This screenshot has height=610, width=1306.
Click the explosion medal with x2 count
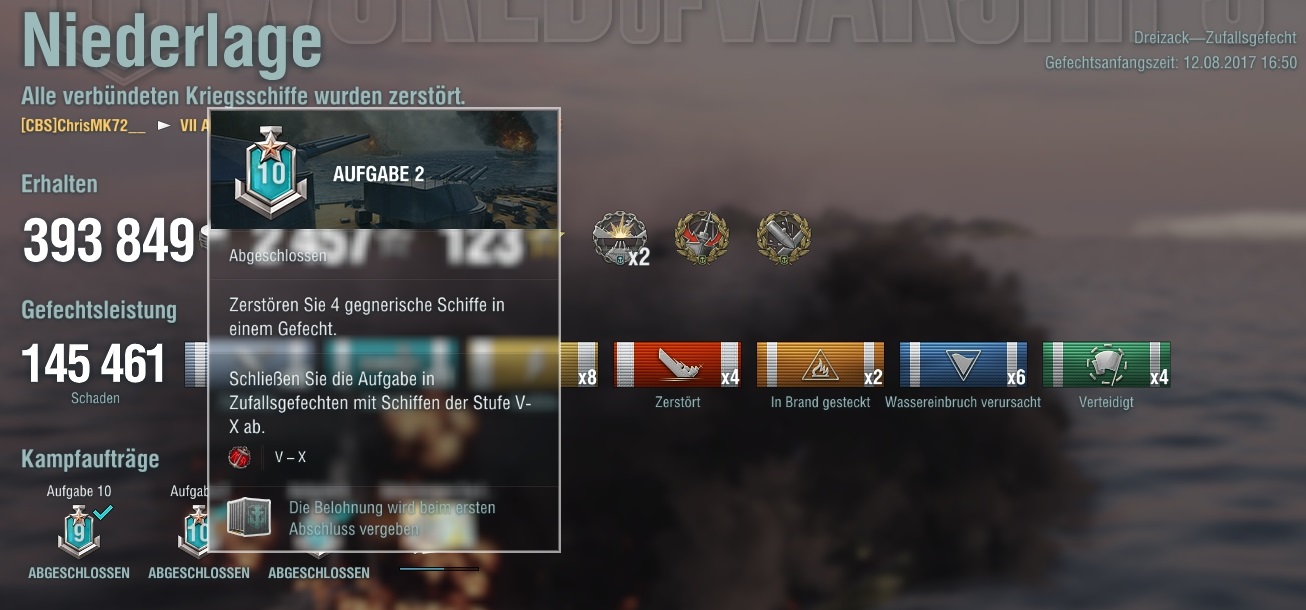(x=620, y=239)
